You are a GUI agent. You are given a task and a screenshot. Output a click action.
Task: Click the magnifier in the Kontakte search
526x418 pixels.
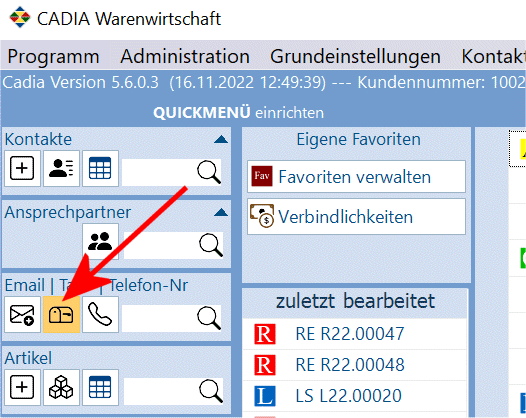(x=209, y=172)
